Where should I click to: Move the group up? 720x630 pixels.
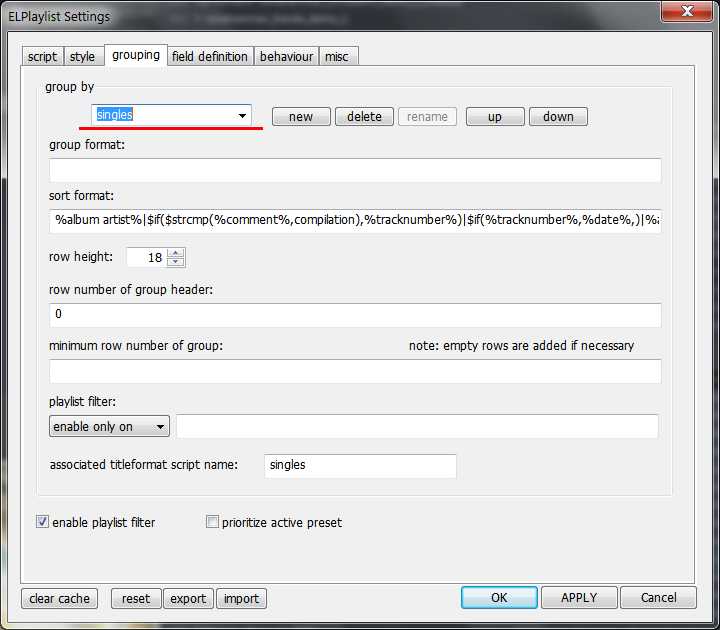point(495,117)
